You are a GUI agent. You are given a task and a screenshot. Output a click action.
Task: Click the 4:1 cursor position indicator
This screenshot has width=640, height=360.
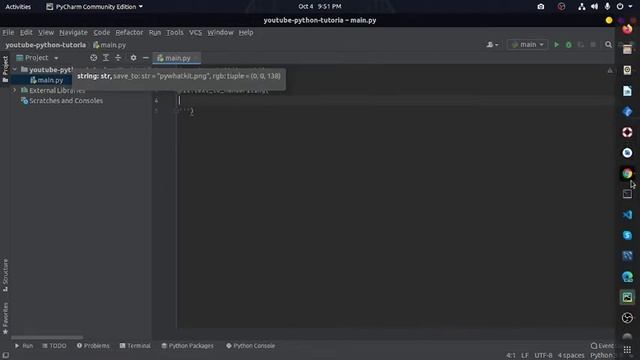(511, 356)
